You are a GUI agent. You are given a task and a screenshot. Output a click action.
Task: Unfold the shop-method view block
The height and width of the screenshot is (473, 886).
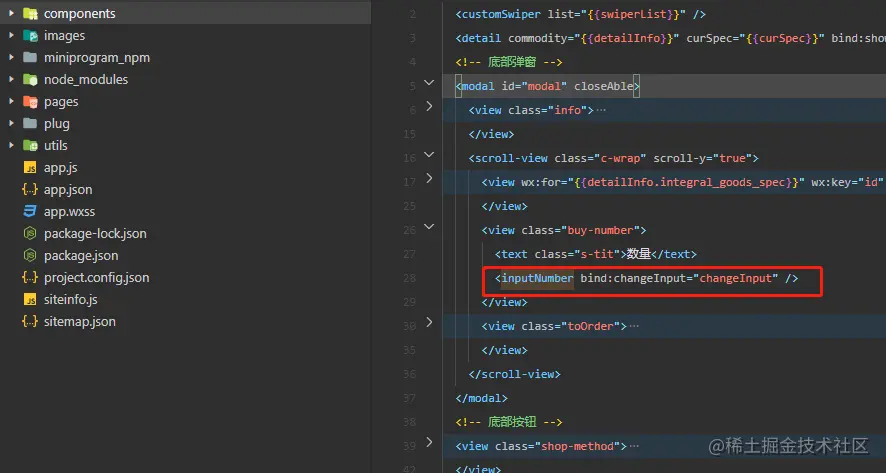pos(429,442)
